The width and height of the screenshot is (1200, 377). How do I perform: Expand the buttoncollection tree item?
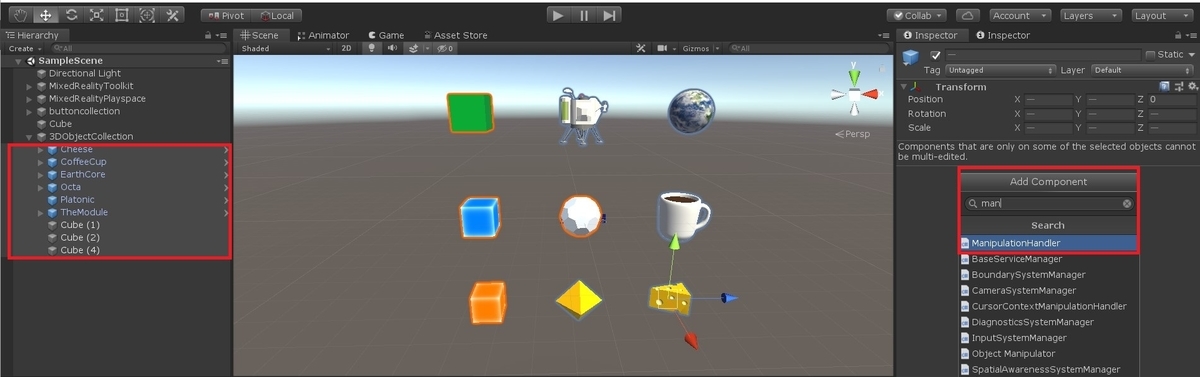coord(30,111)
